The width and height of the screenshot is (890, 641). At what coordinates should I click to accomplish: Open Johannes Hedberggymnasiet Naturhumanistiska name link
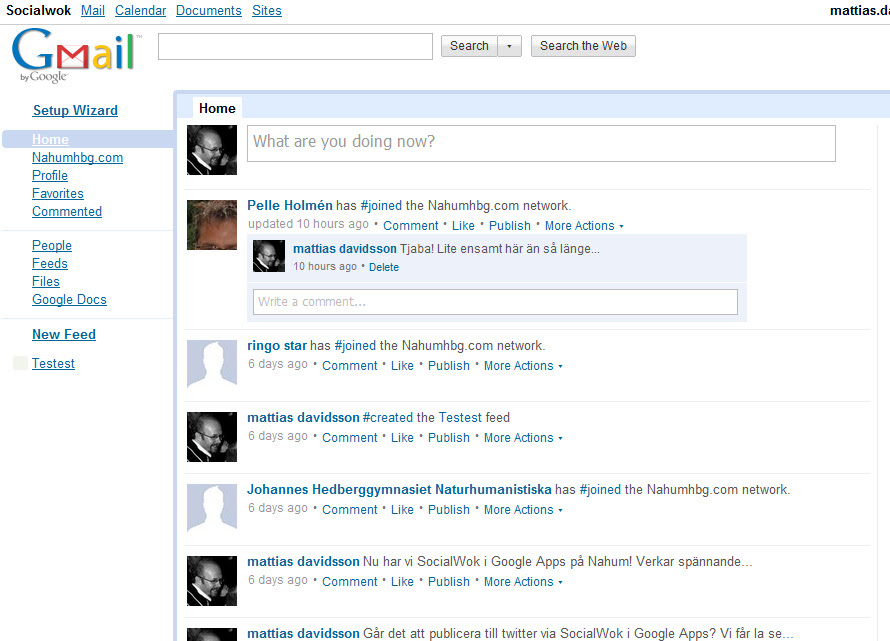click(399, 489)
